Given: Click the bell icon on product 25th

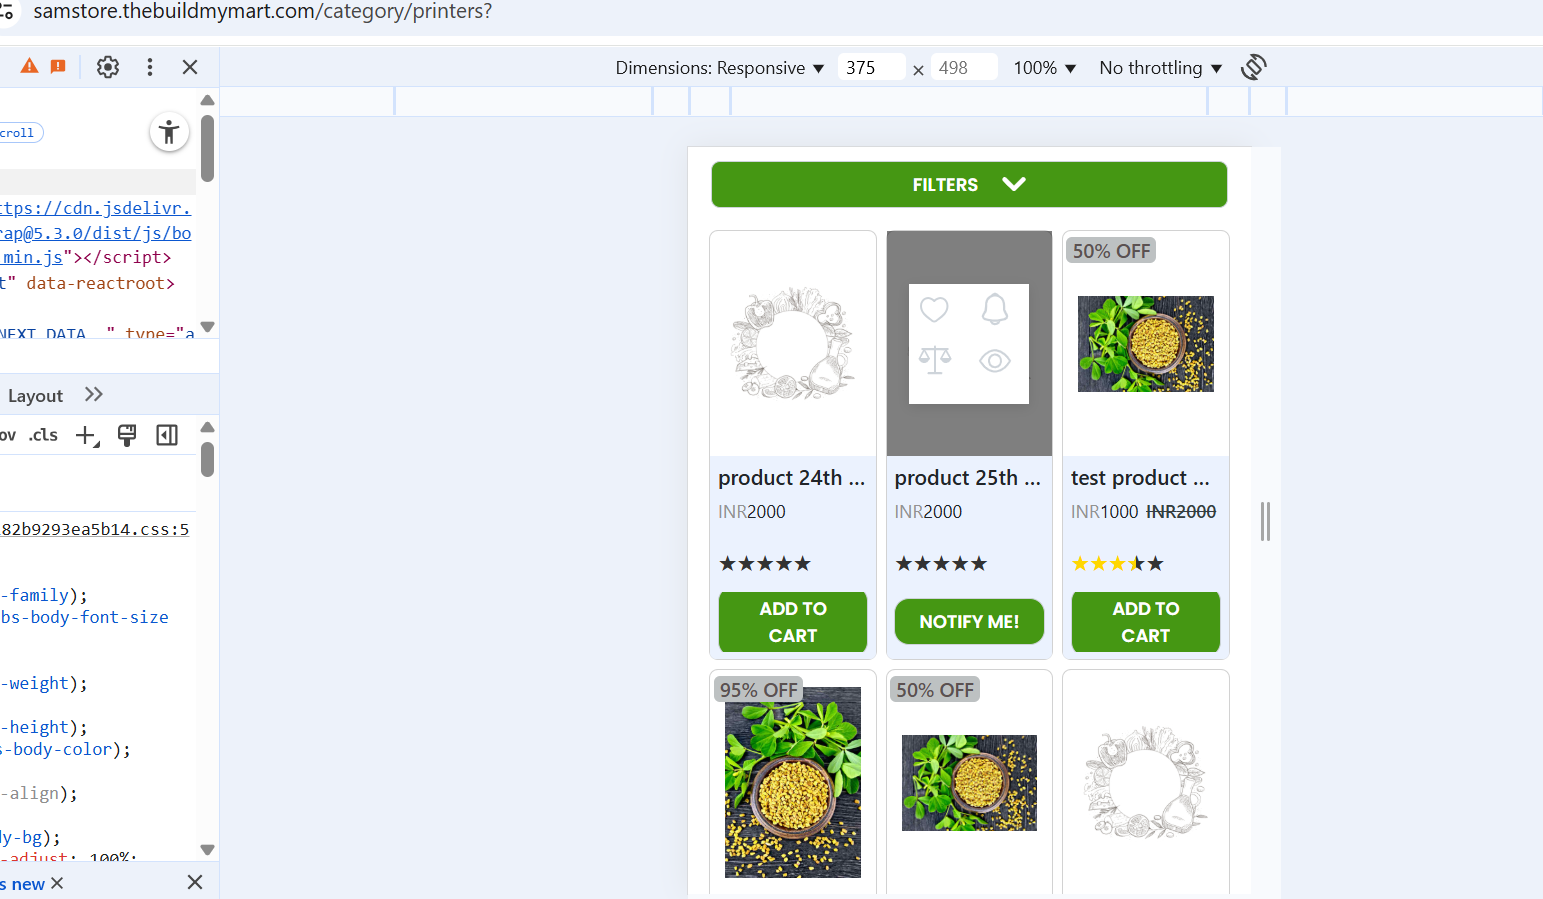Looking at the screenshot, I should tap(994, 310).
